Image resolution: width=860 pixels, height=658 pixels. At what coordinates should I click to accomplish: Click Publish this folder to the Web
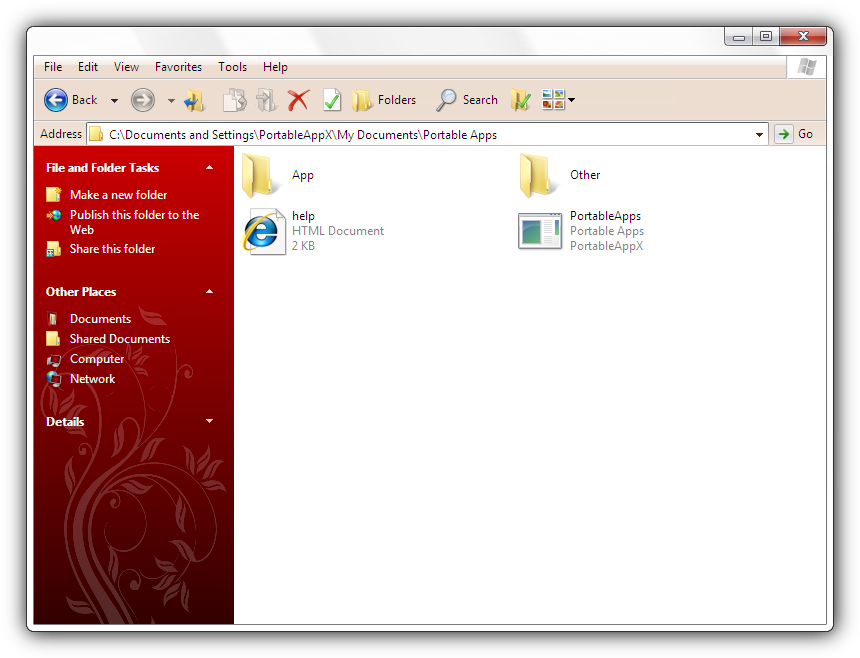point(134,222)
